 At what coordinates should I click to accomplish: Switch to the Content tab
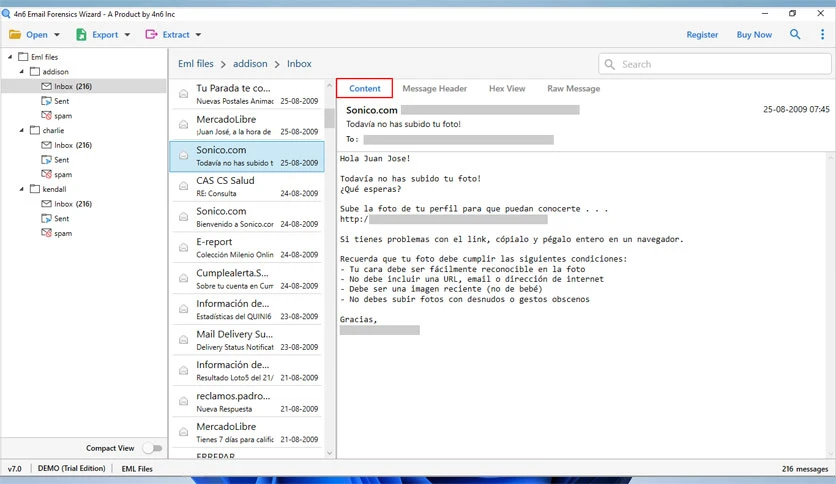coord(365,88)
